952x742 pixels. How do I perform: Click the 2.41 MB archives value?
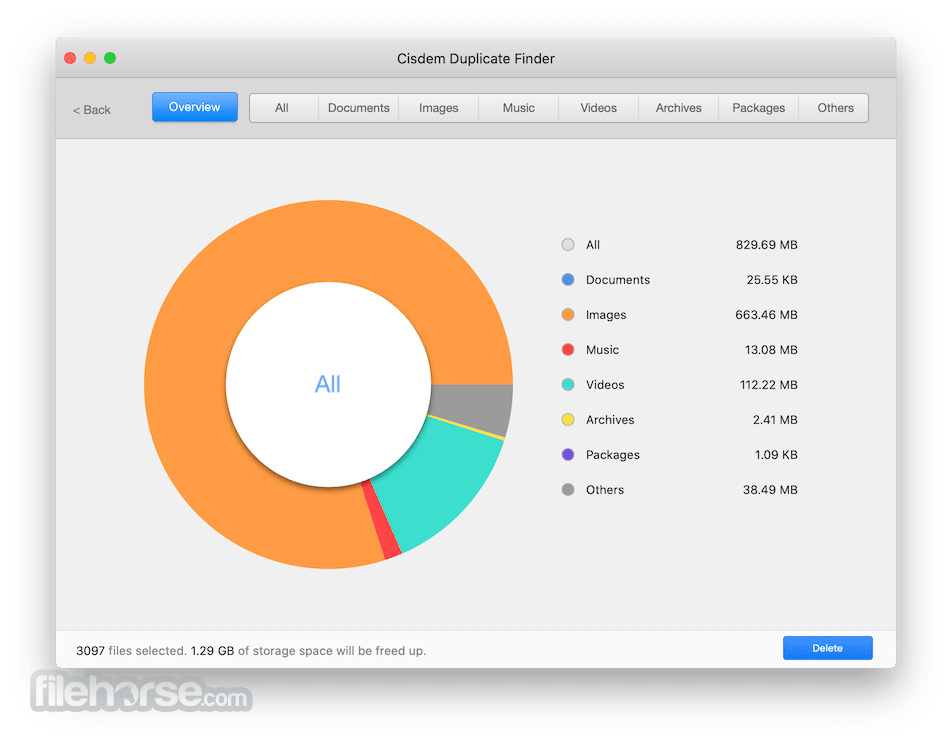(x=775, y=420)
